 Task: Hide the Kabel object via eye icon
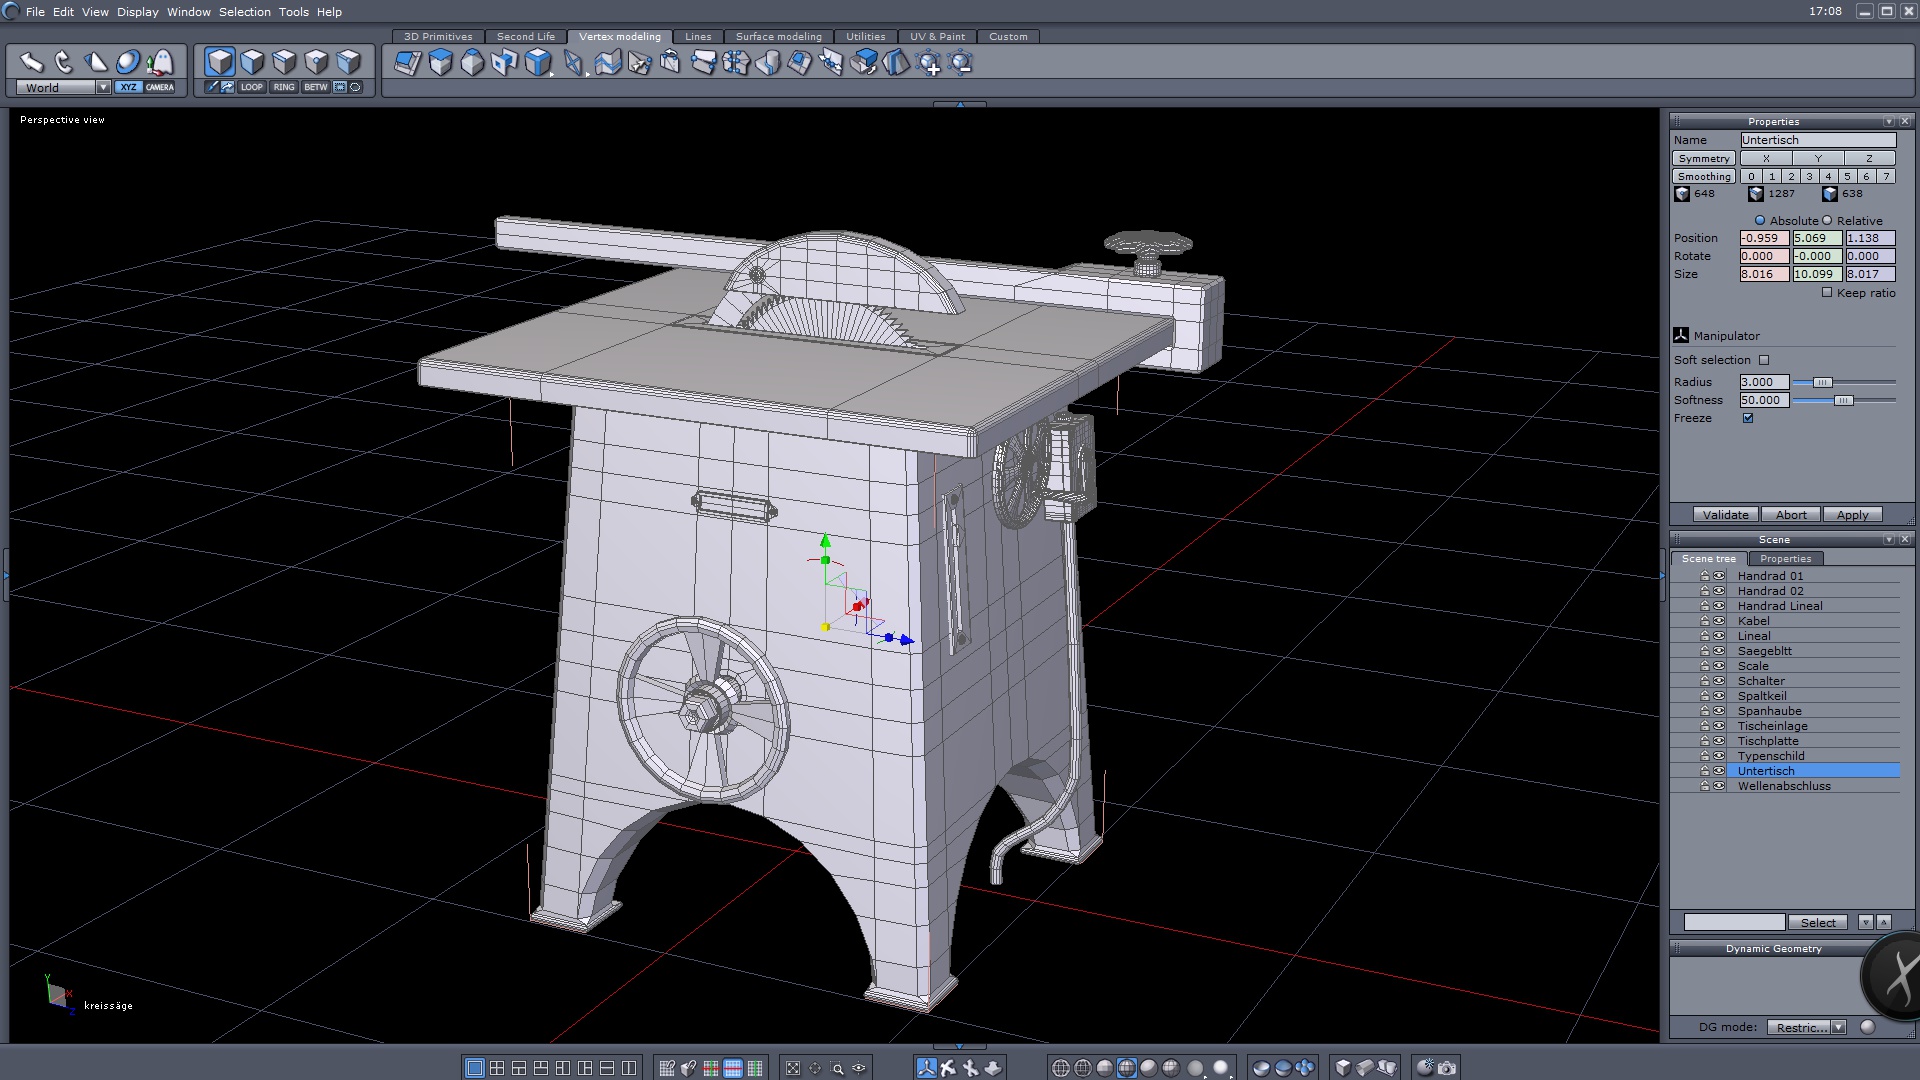[x=1719, y=621]
